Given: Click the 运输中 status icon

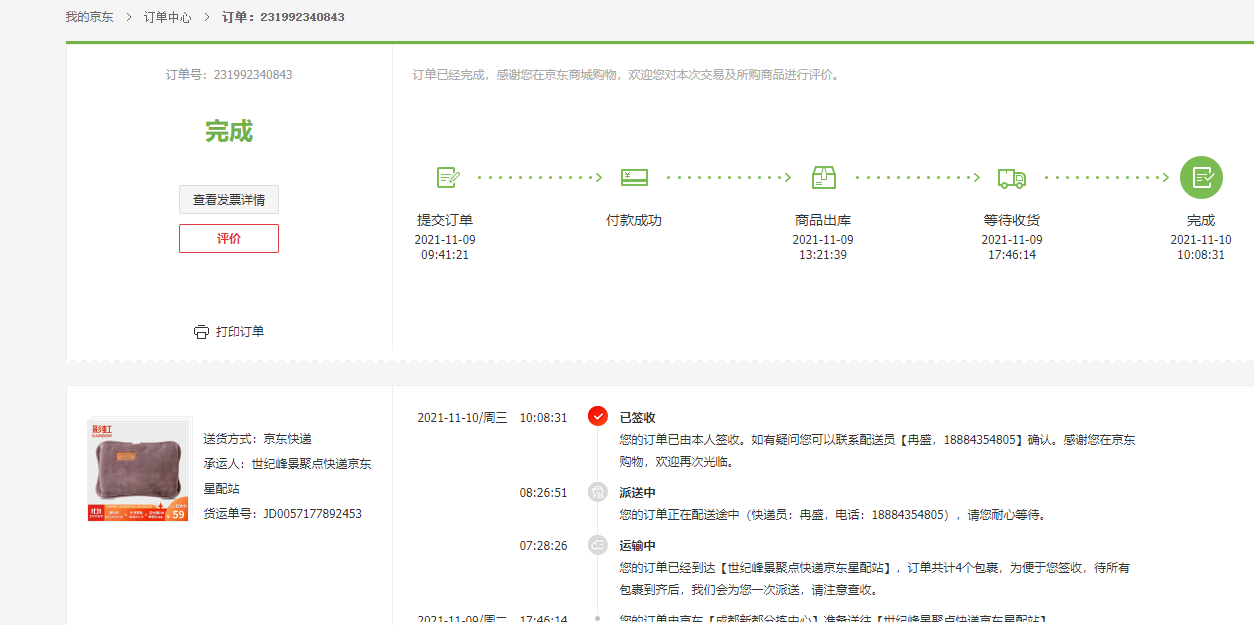Looking at the screenshot, I should point(598,545).
